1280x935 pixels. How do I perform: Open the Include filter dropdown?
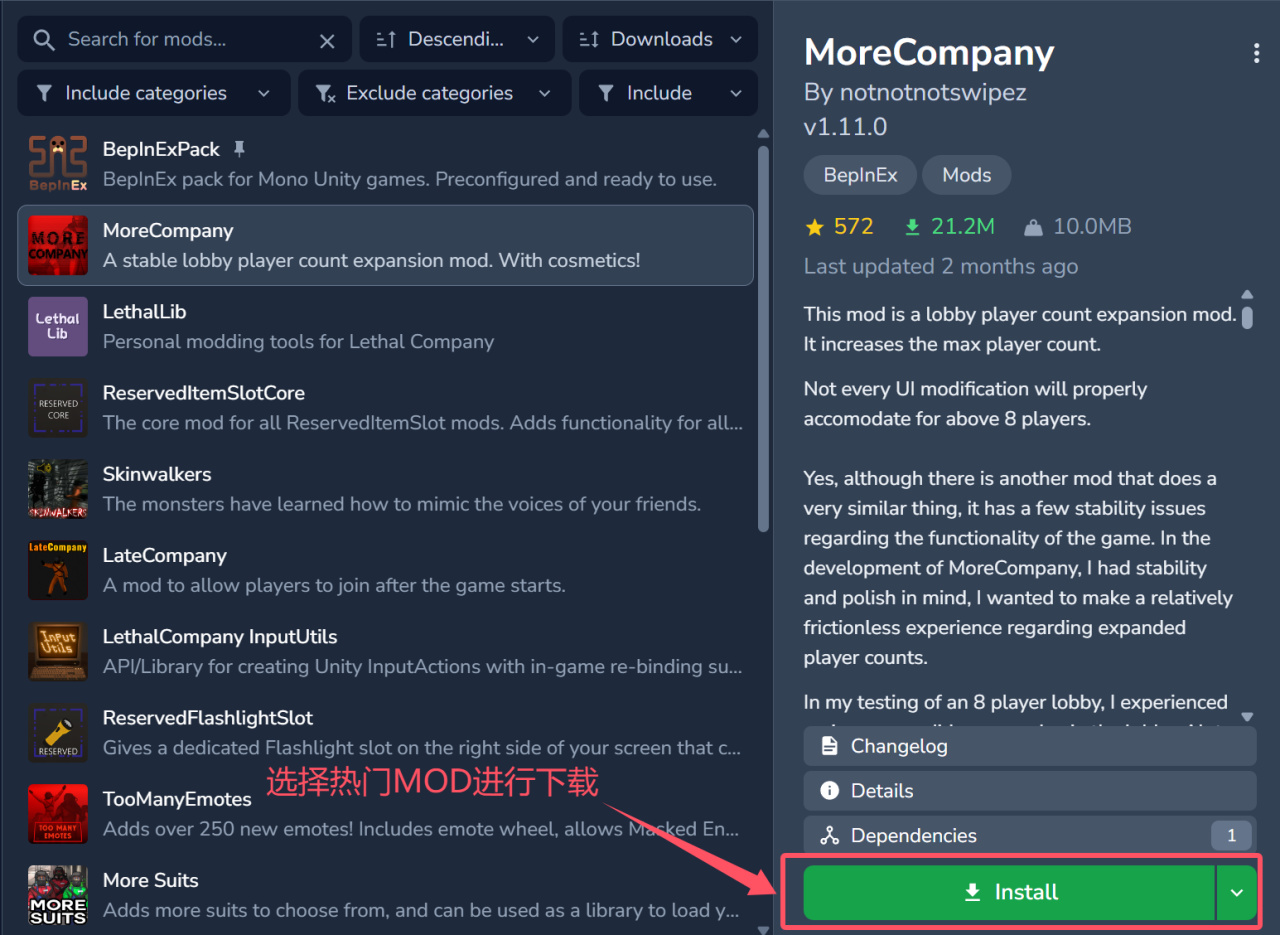[x=668, y=93]
